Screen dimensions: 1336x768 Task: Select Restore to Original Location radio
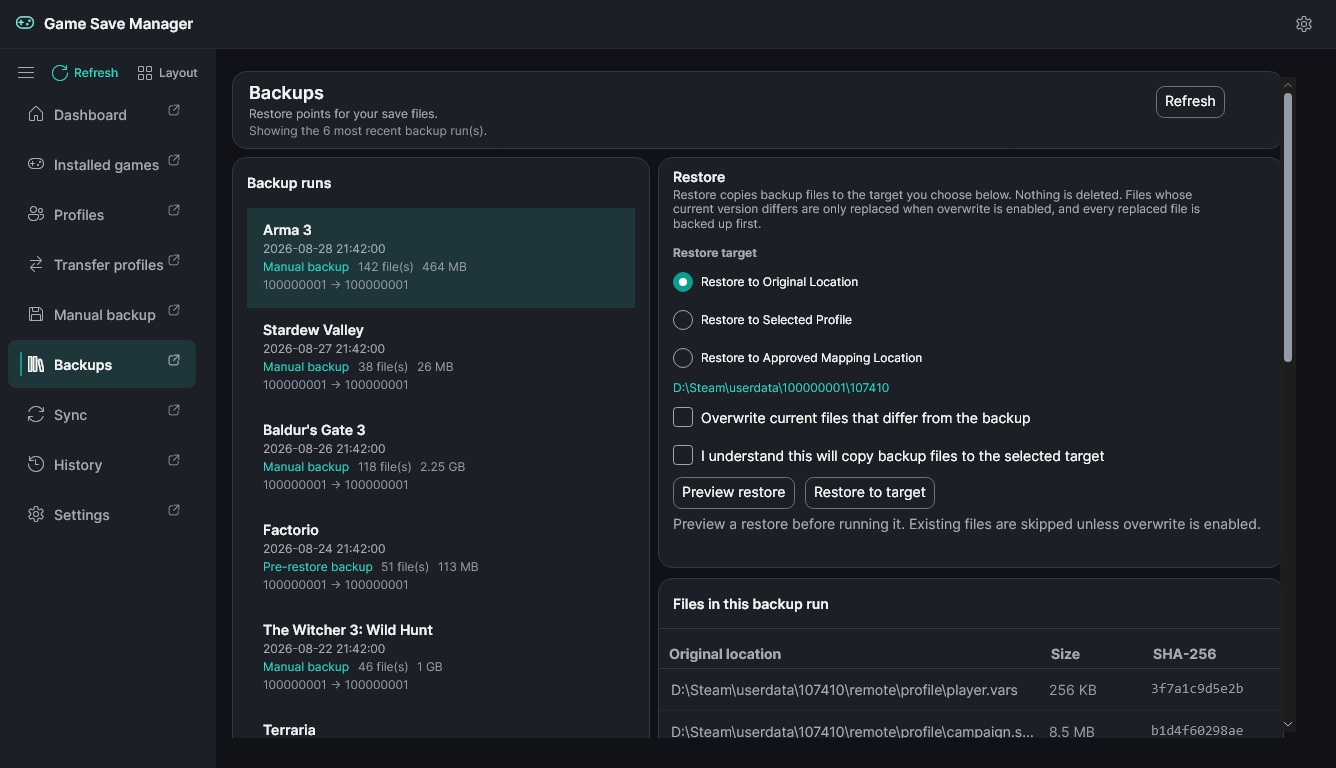683,282
